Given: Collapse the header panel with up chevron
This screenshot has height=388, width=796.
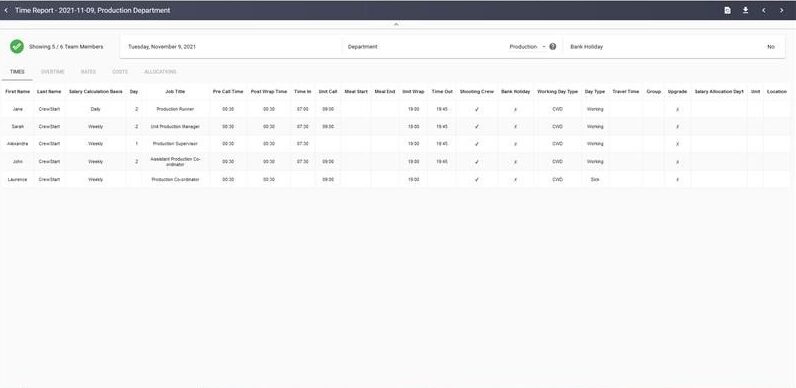Looking at the screenshot, I should click(396, 24).
